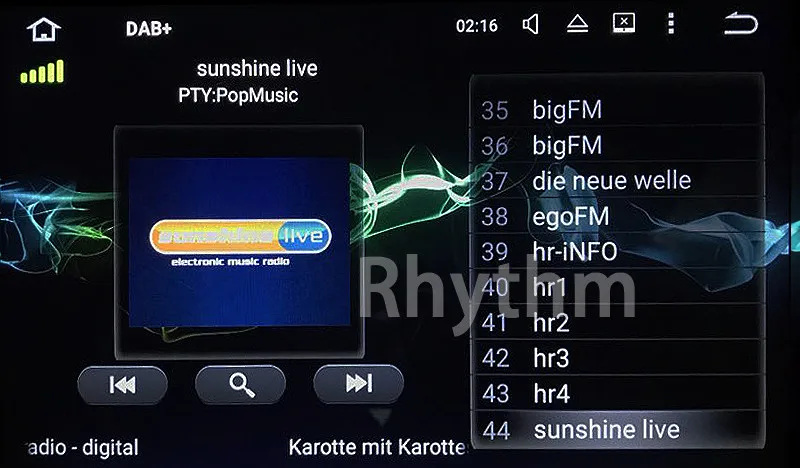Select station 41 hr2
This screenshot has width=800, height=468.
click(x=617, y=323)
